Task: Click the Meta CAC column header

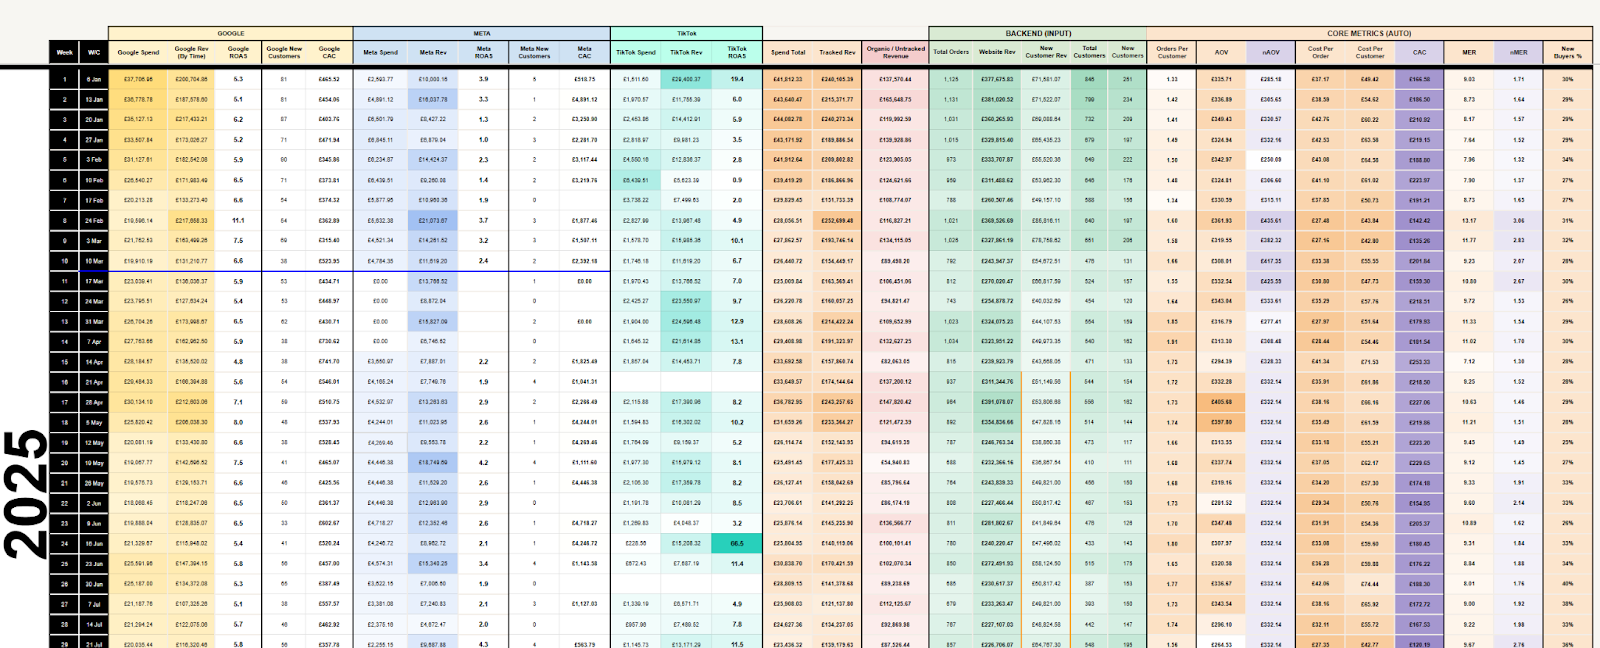Action: tap(584, 52)
